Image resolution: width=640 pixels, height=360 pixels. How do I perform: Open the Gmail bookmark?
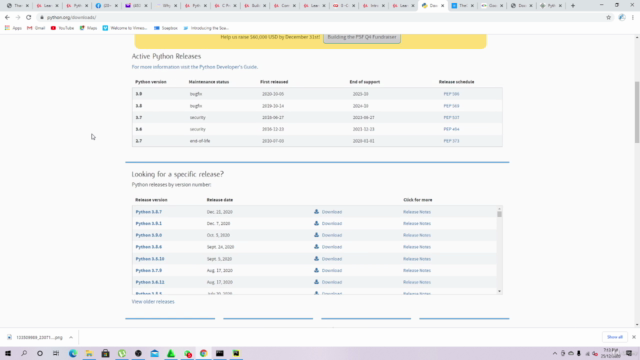coord(36,28)
